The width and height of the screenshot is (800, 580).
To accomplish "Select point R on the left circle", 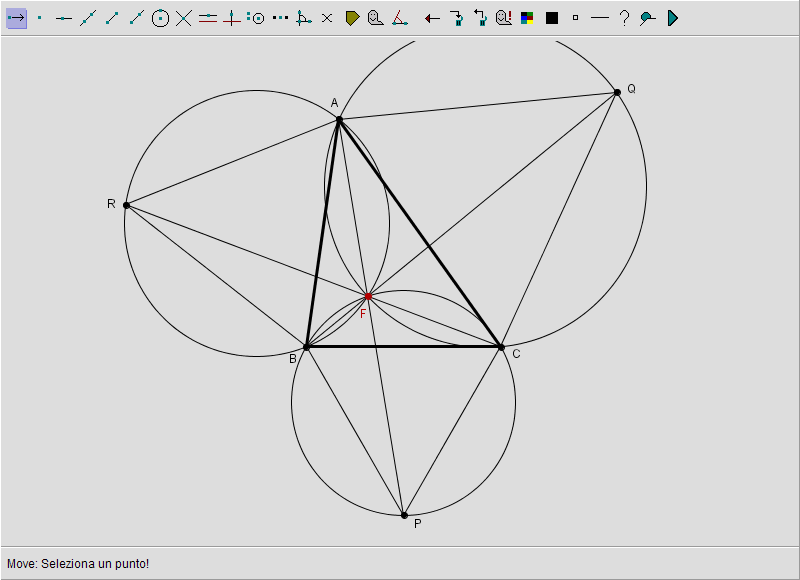I will (x=127, y=205).
